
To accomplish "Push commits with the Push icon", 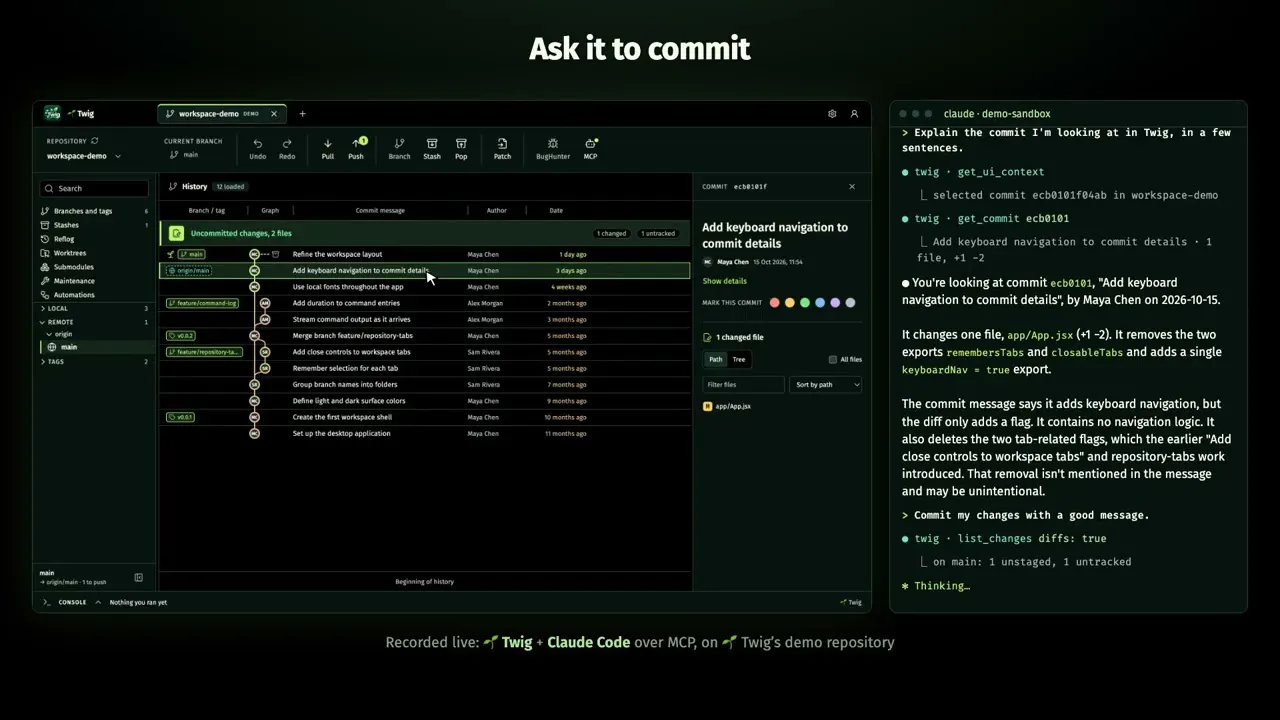I will tap(356, 148).
